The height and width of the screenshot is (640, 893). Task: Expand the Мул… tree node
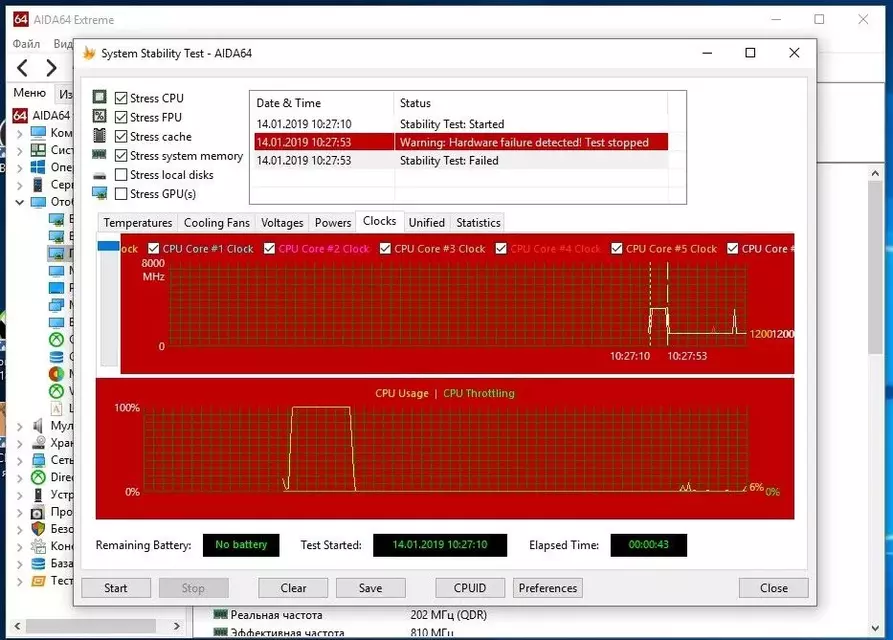[x=19, y=426]
